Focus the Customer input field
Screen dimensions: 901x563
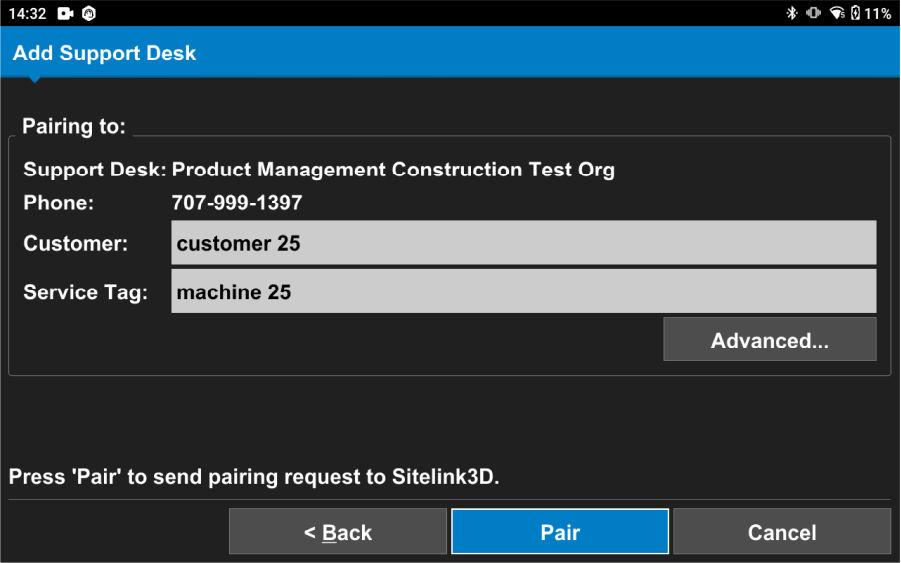(523, 243)
